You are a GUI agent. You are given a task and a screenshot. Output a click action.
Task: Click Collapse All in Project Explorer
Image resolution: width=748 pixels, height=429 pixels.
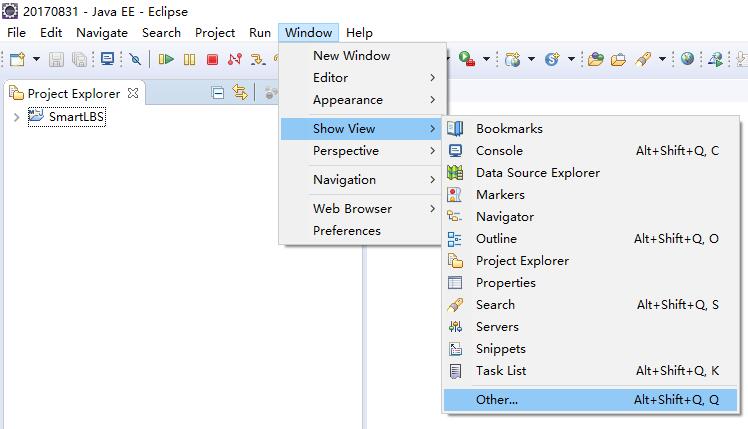click(x=218, y=93)
